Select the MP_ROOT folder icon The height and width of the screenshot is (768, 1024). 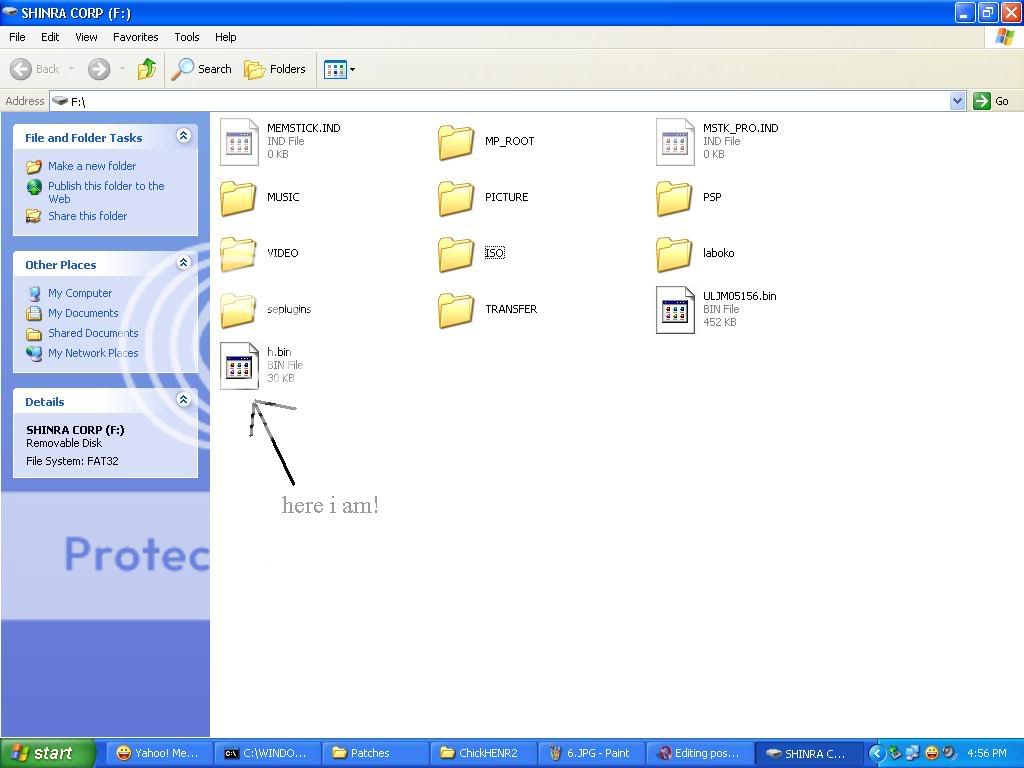pos(456,142)
